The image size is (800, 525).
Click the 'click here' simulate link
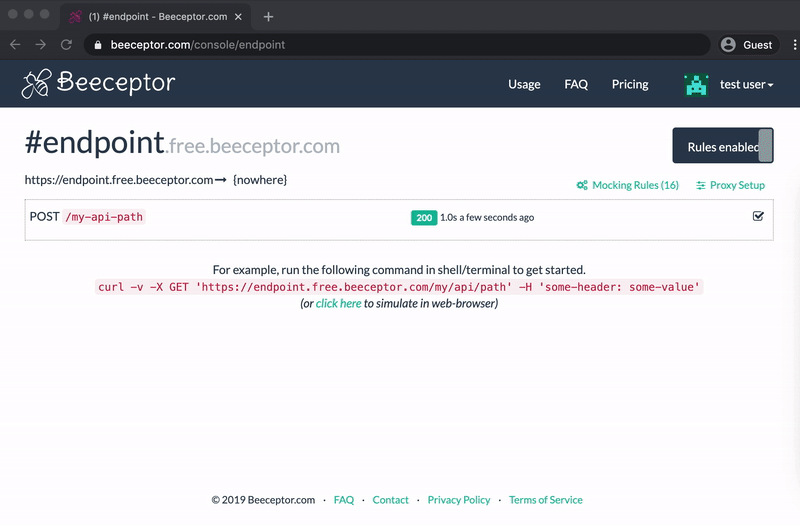338,303
